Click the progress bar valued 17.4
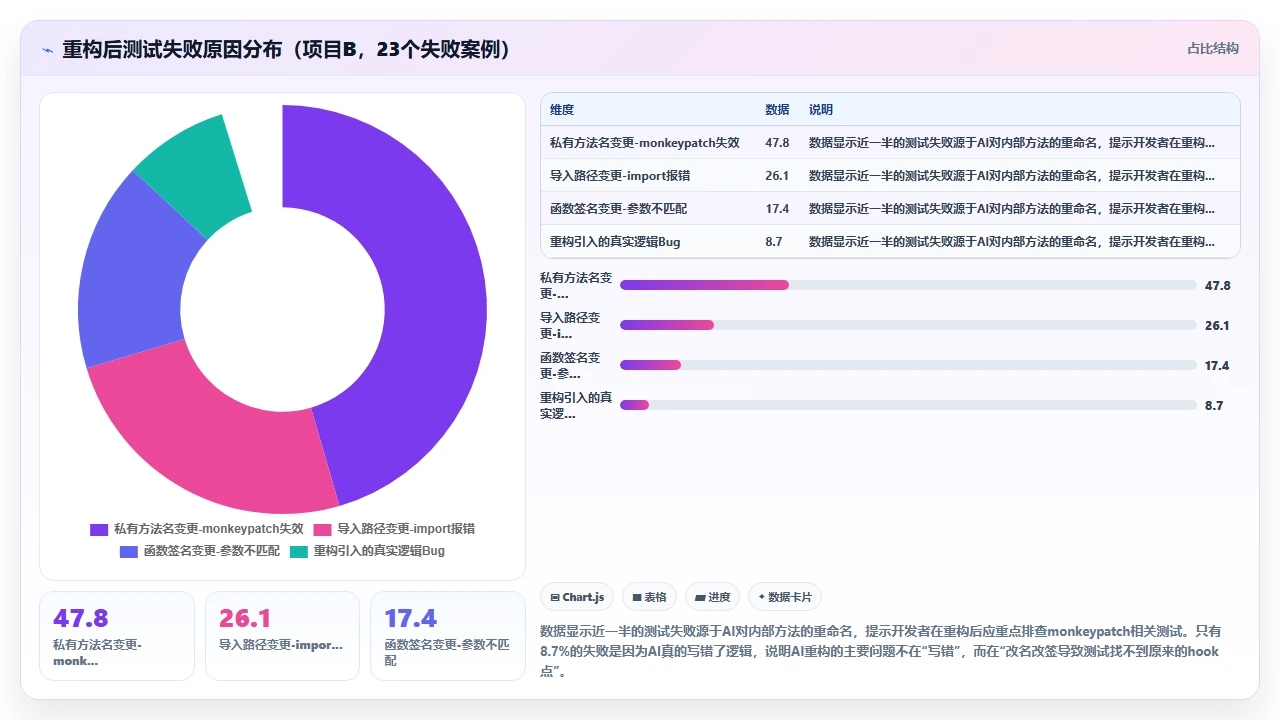 908,365
